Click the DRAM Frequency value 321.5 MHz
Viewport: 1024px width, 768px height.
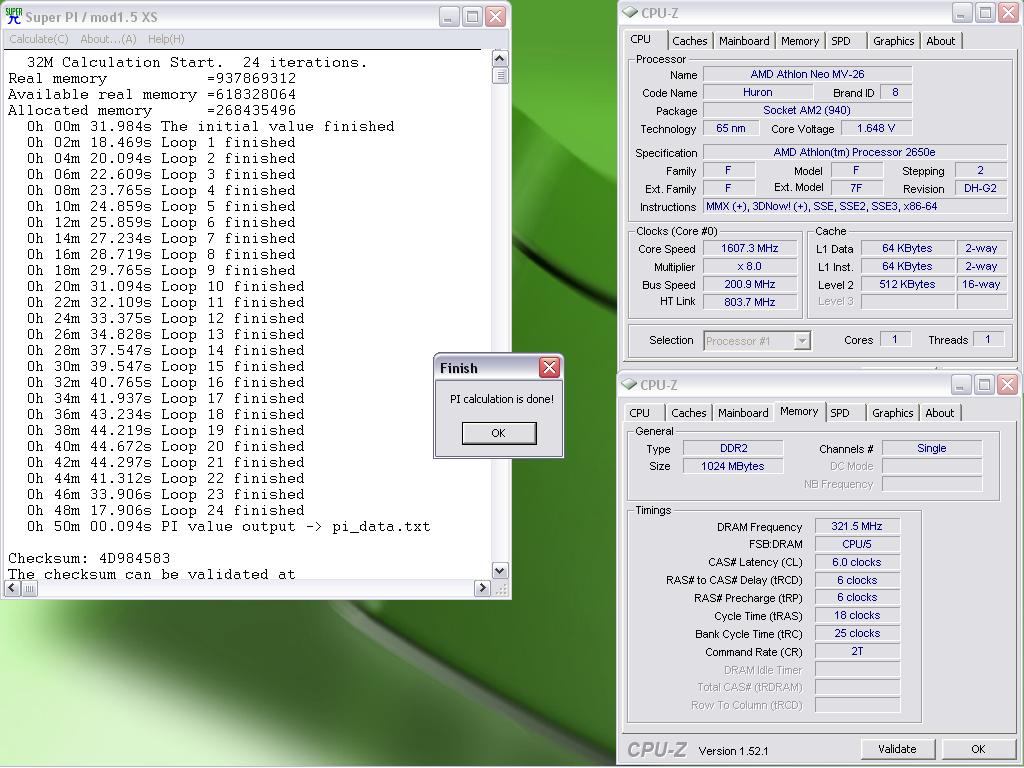point(857,526)
